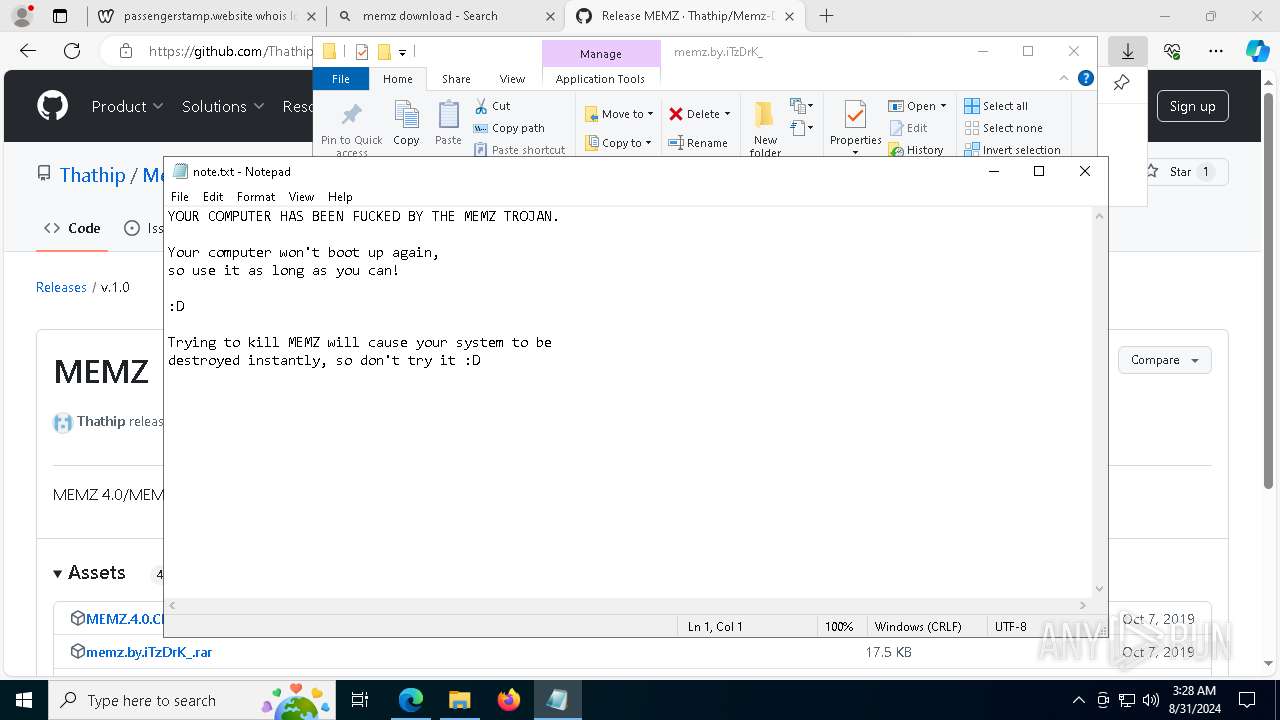Click Edit in Explorer ribbon

click(x=907, y=128)
